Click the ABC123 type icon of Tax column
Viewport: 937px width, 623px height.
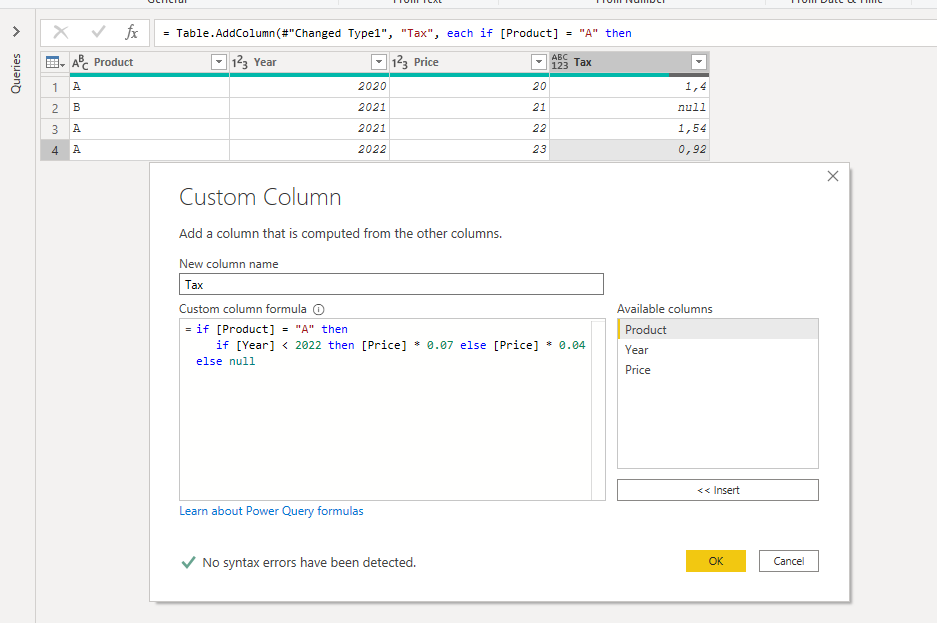(560, 62)
